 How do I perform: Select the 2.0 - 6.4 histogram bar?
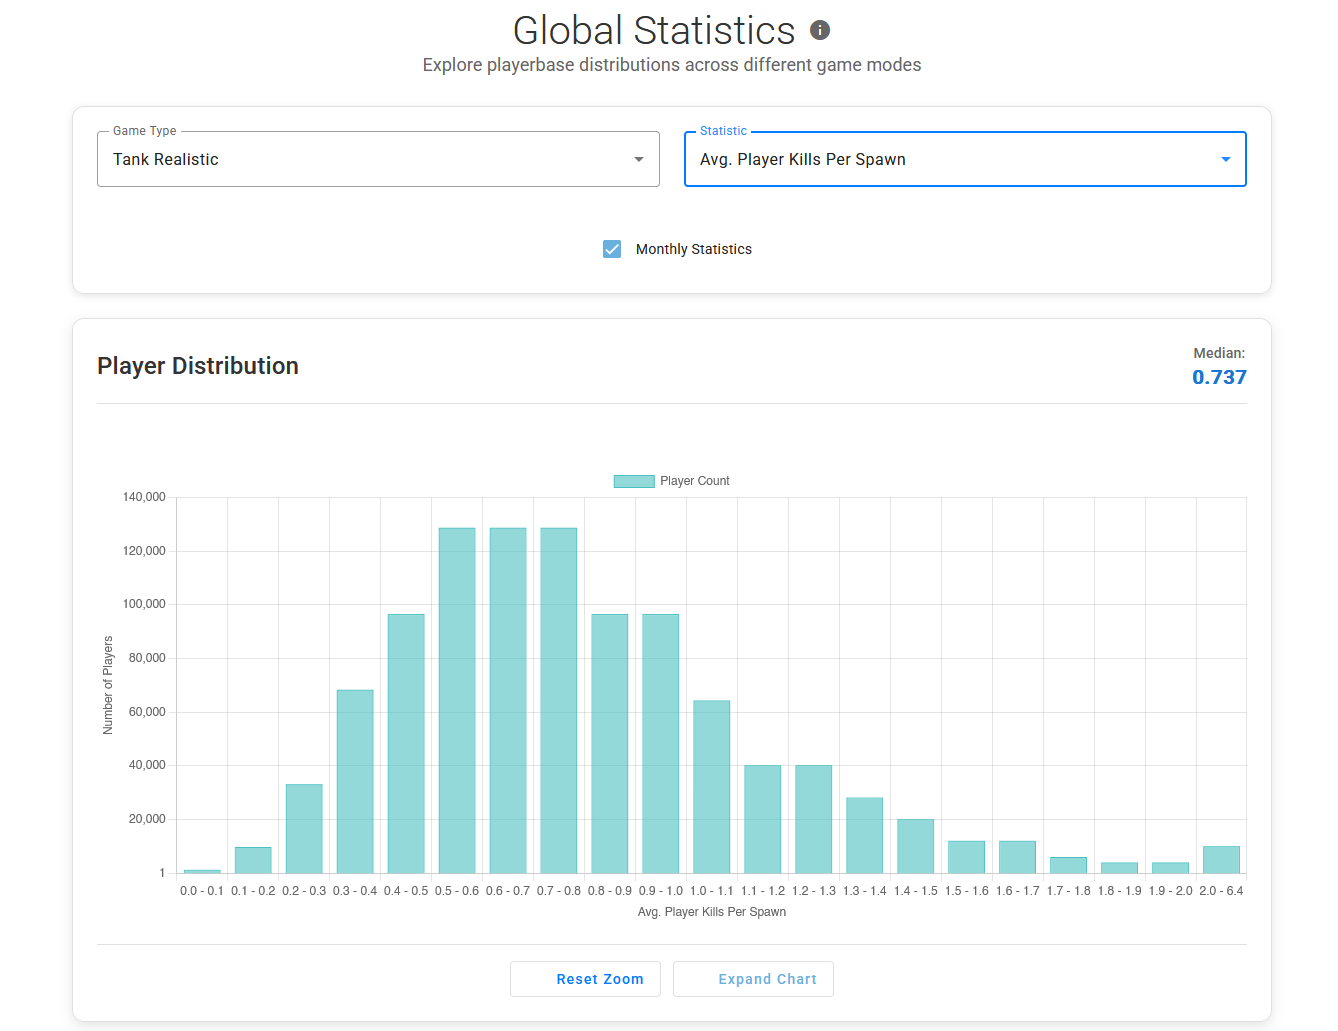[1222, 860]
